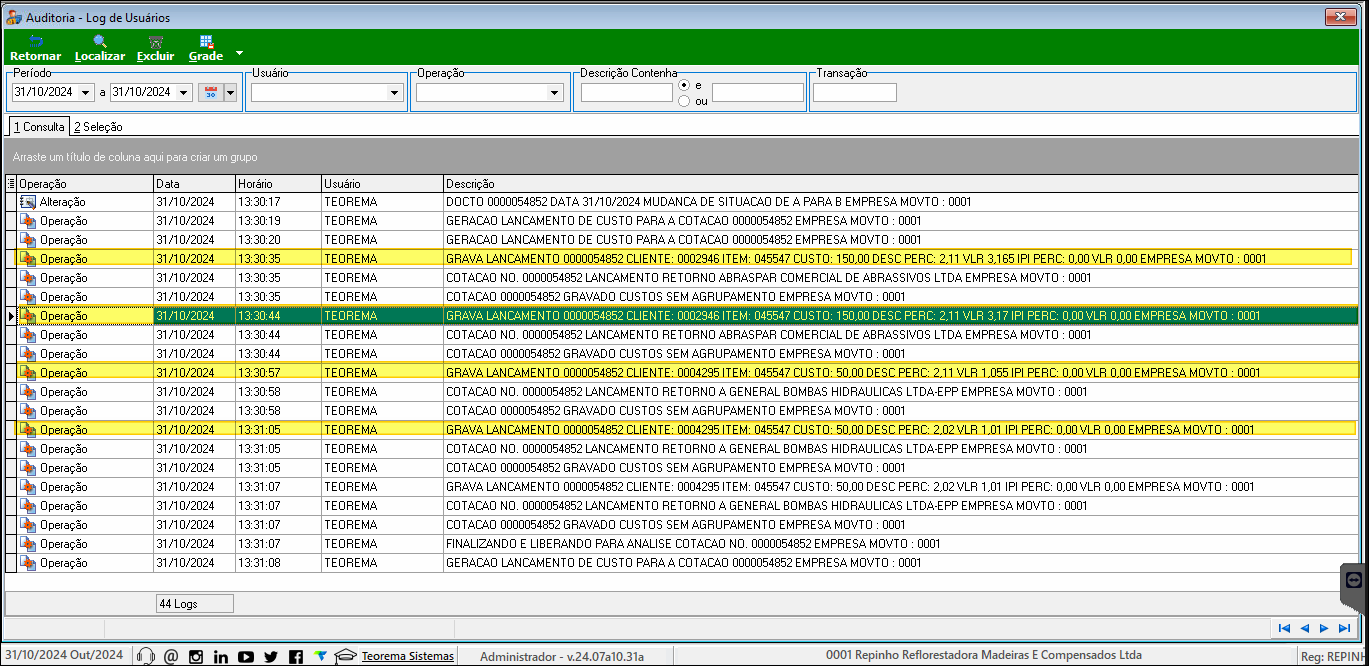Open the support headset icon in status bar
This screenshot has height=666, width=1369.
click(145, 656)
